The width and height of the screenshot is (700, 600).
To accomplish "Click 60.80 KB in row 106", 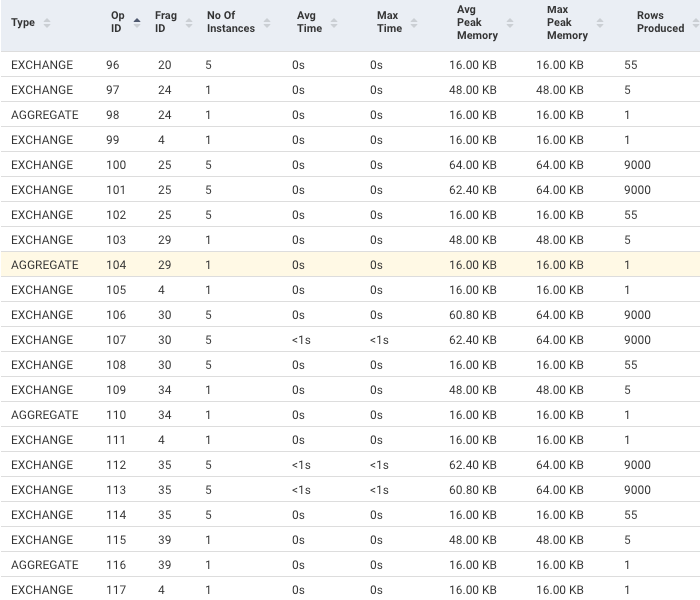I will [473, 315].
